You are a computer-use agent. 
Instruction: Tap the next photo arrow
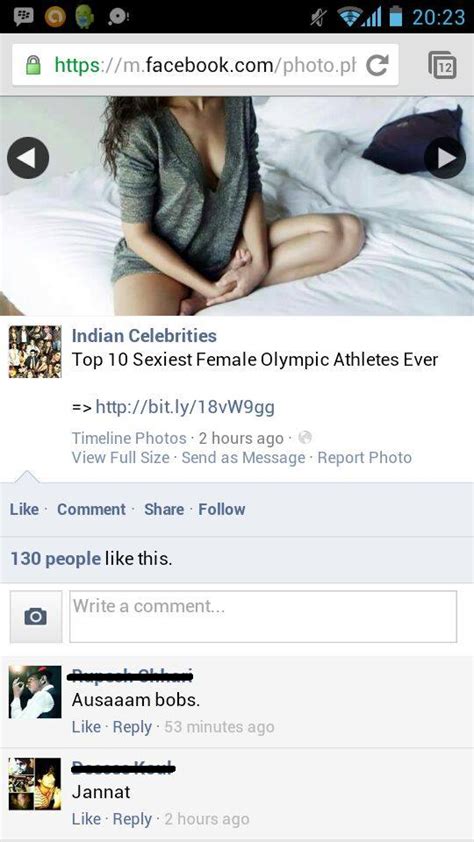[445, 157]
